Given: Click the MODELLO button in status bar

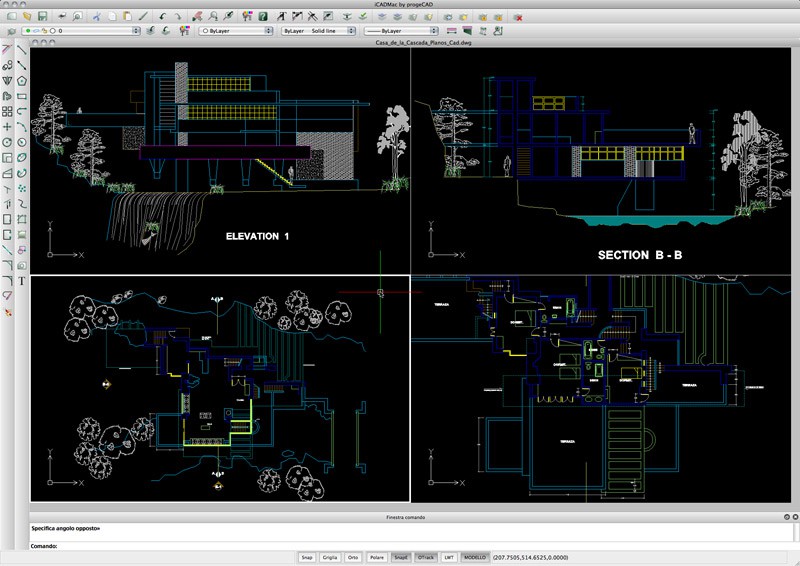Looking at the screenshot, I should pos(475,556).
